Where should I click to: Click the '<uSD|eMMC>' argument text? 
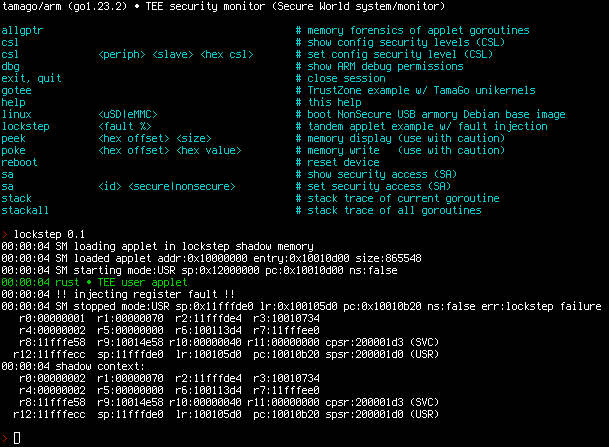click(x=128, y=115)
